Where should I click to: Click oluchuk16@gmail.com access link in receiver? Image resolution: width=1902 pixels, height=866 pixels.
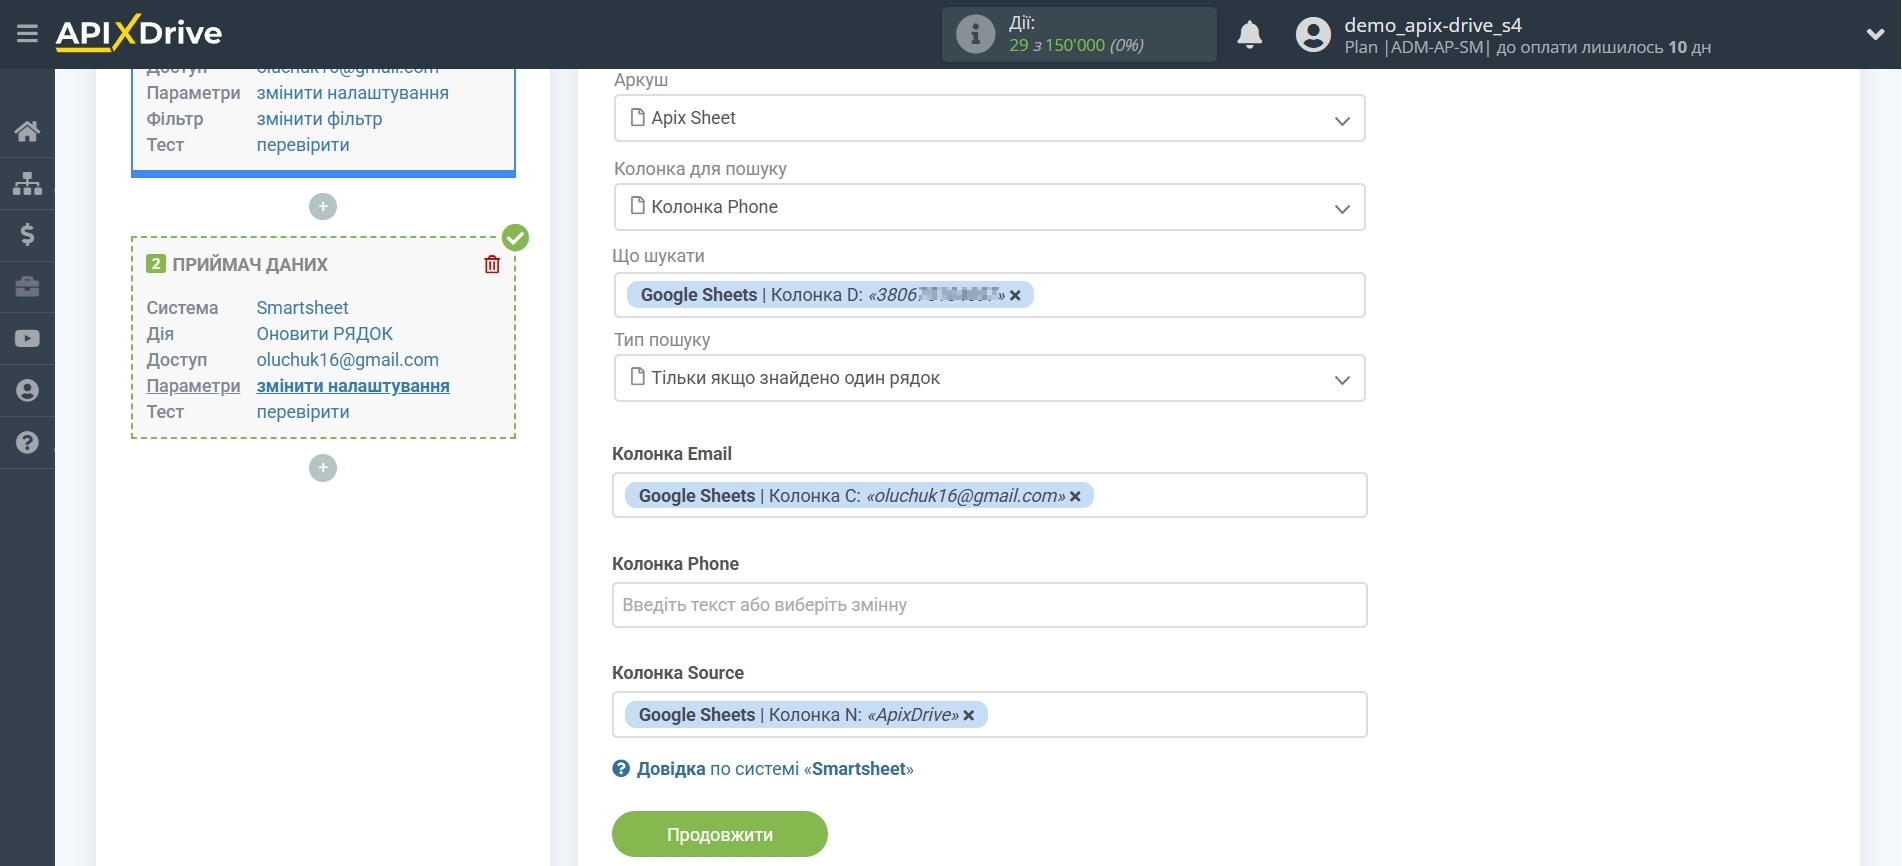click(x=347, y=360)
